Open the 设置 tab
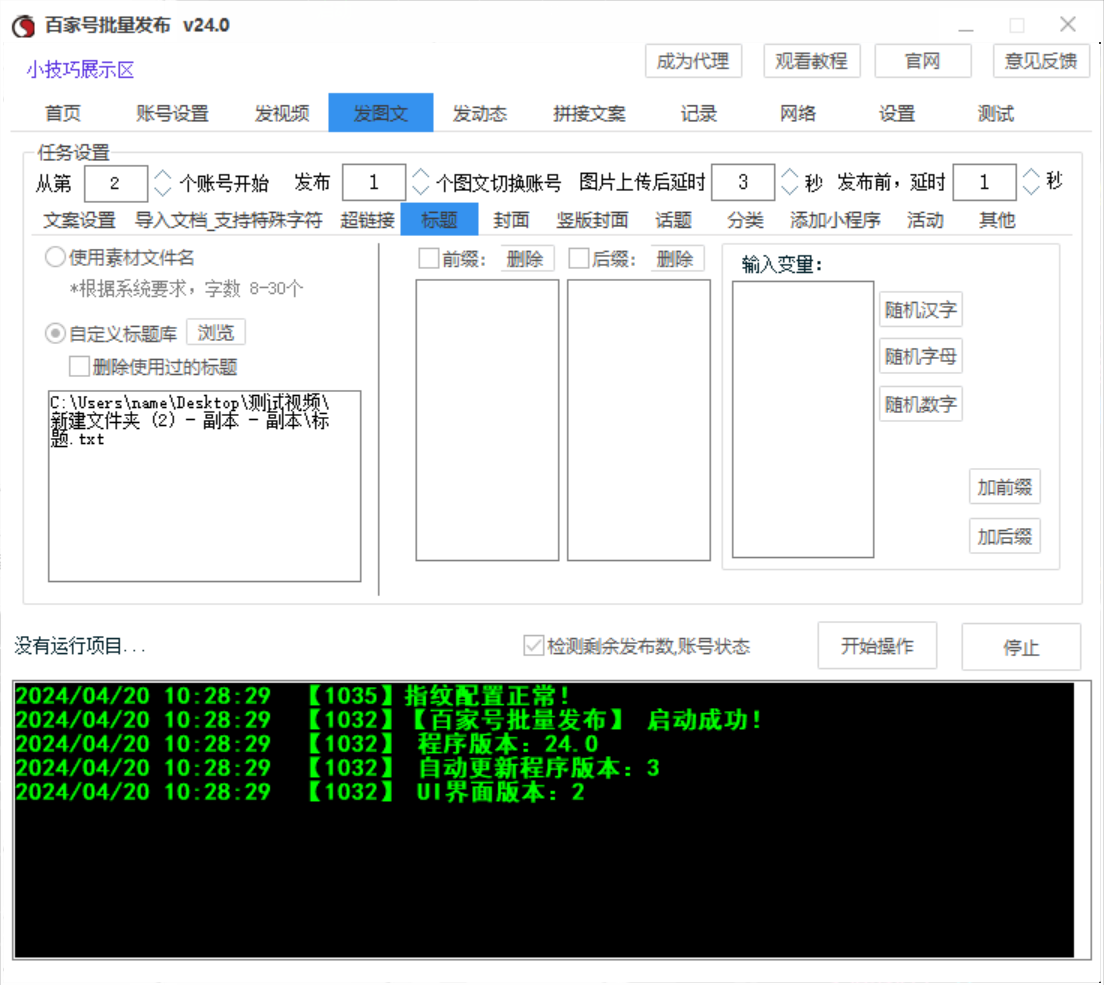 point(897,113)
